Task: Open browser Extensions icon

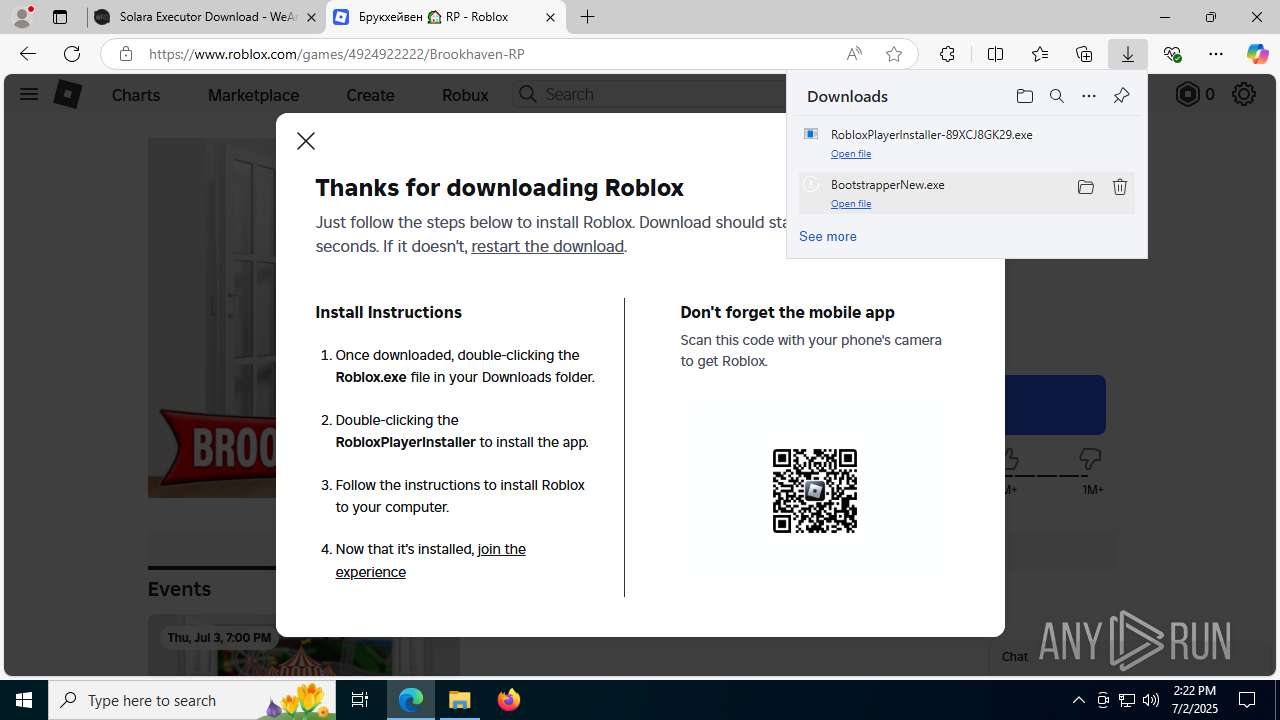Action: pos(947,54)
